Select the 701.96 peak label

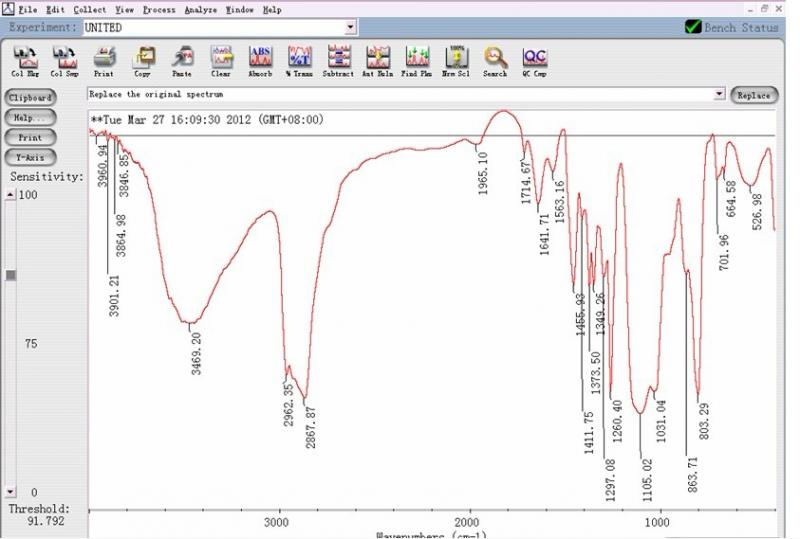coord(724,252)
